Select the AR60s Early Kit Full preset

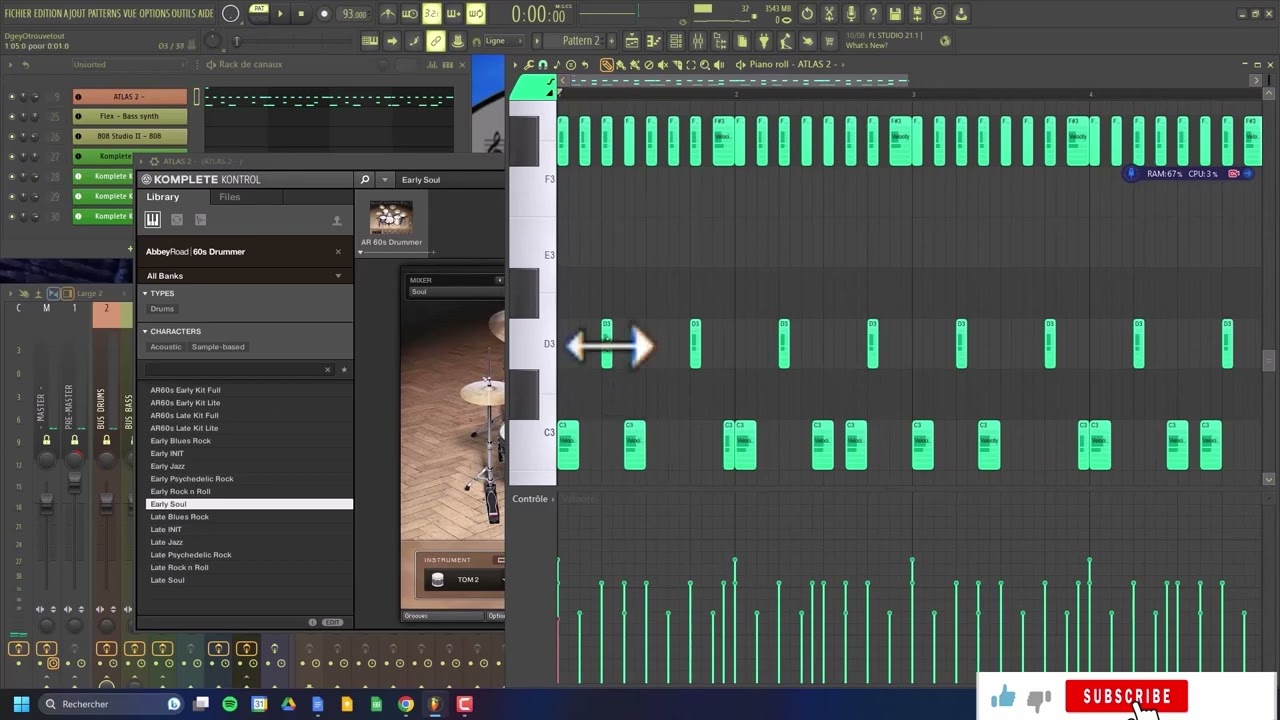(x=186, y=390)
